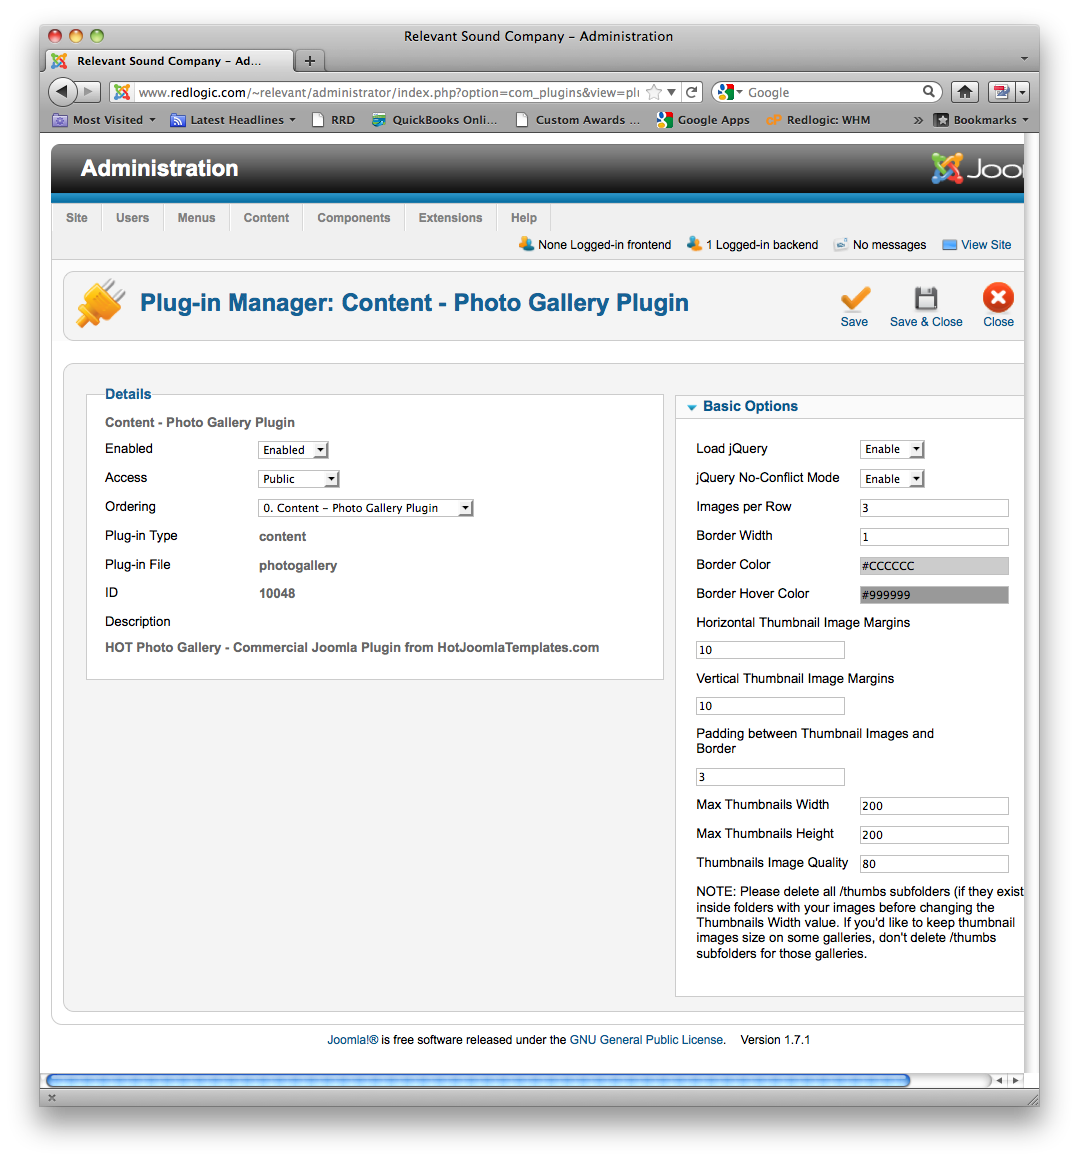Open the Extensions menu
Screen dimensions: 1079x1161
coord(450,218)
